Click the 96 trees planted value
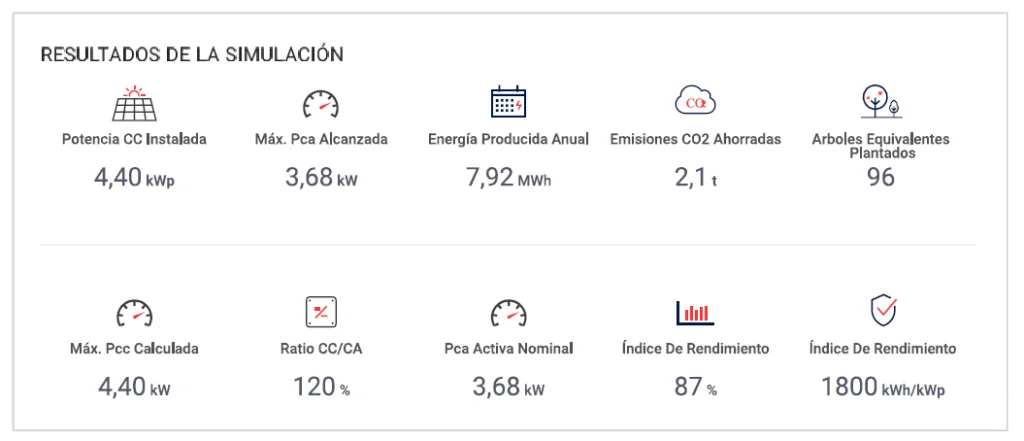This screenshot has width=1024, height=441. click(880, 177)
